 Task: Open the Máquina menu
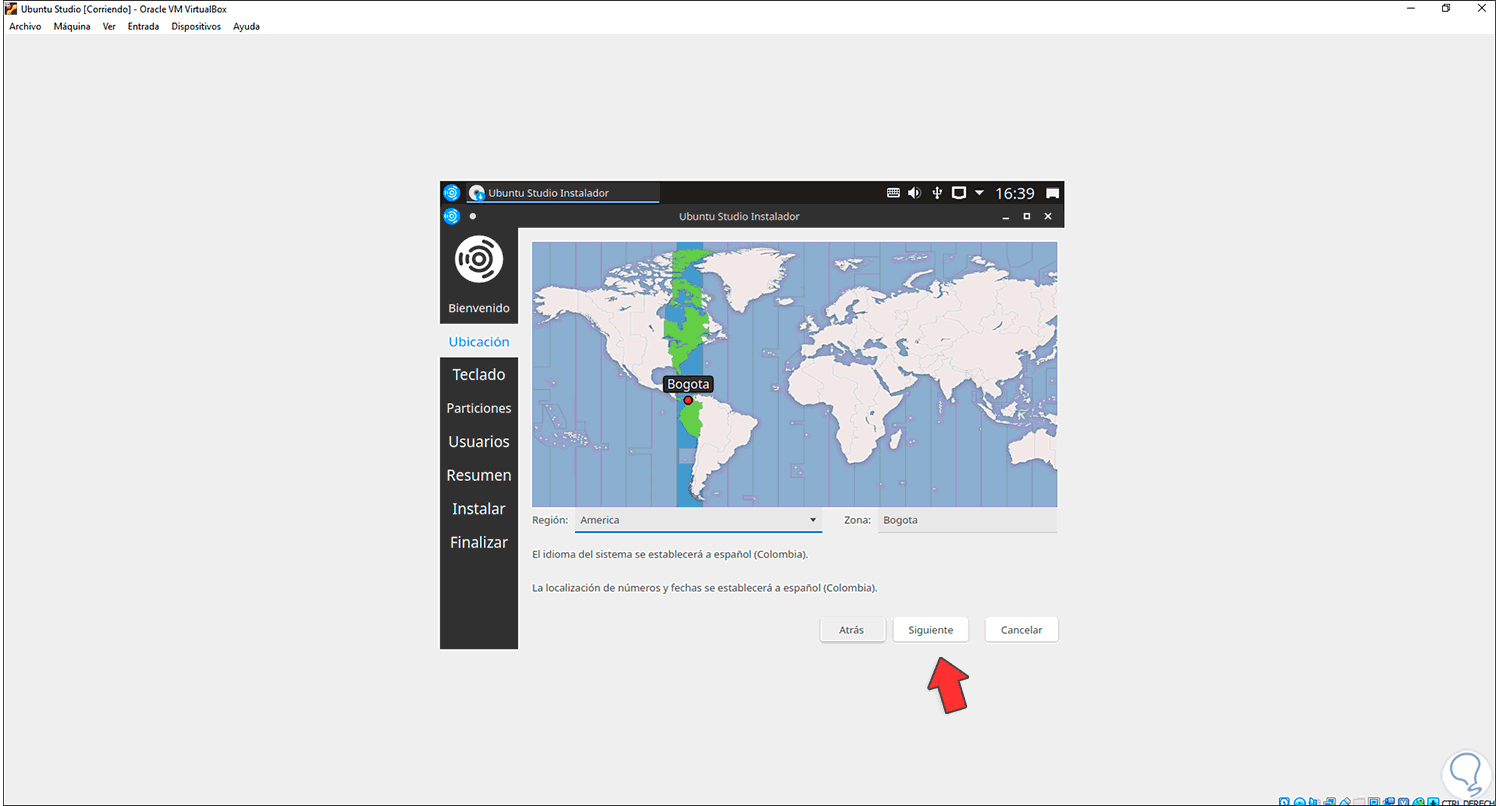tap(72, 27)
